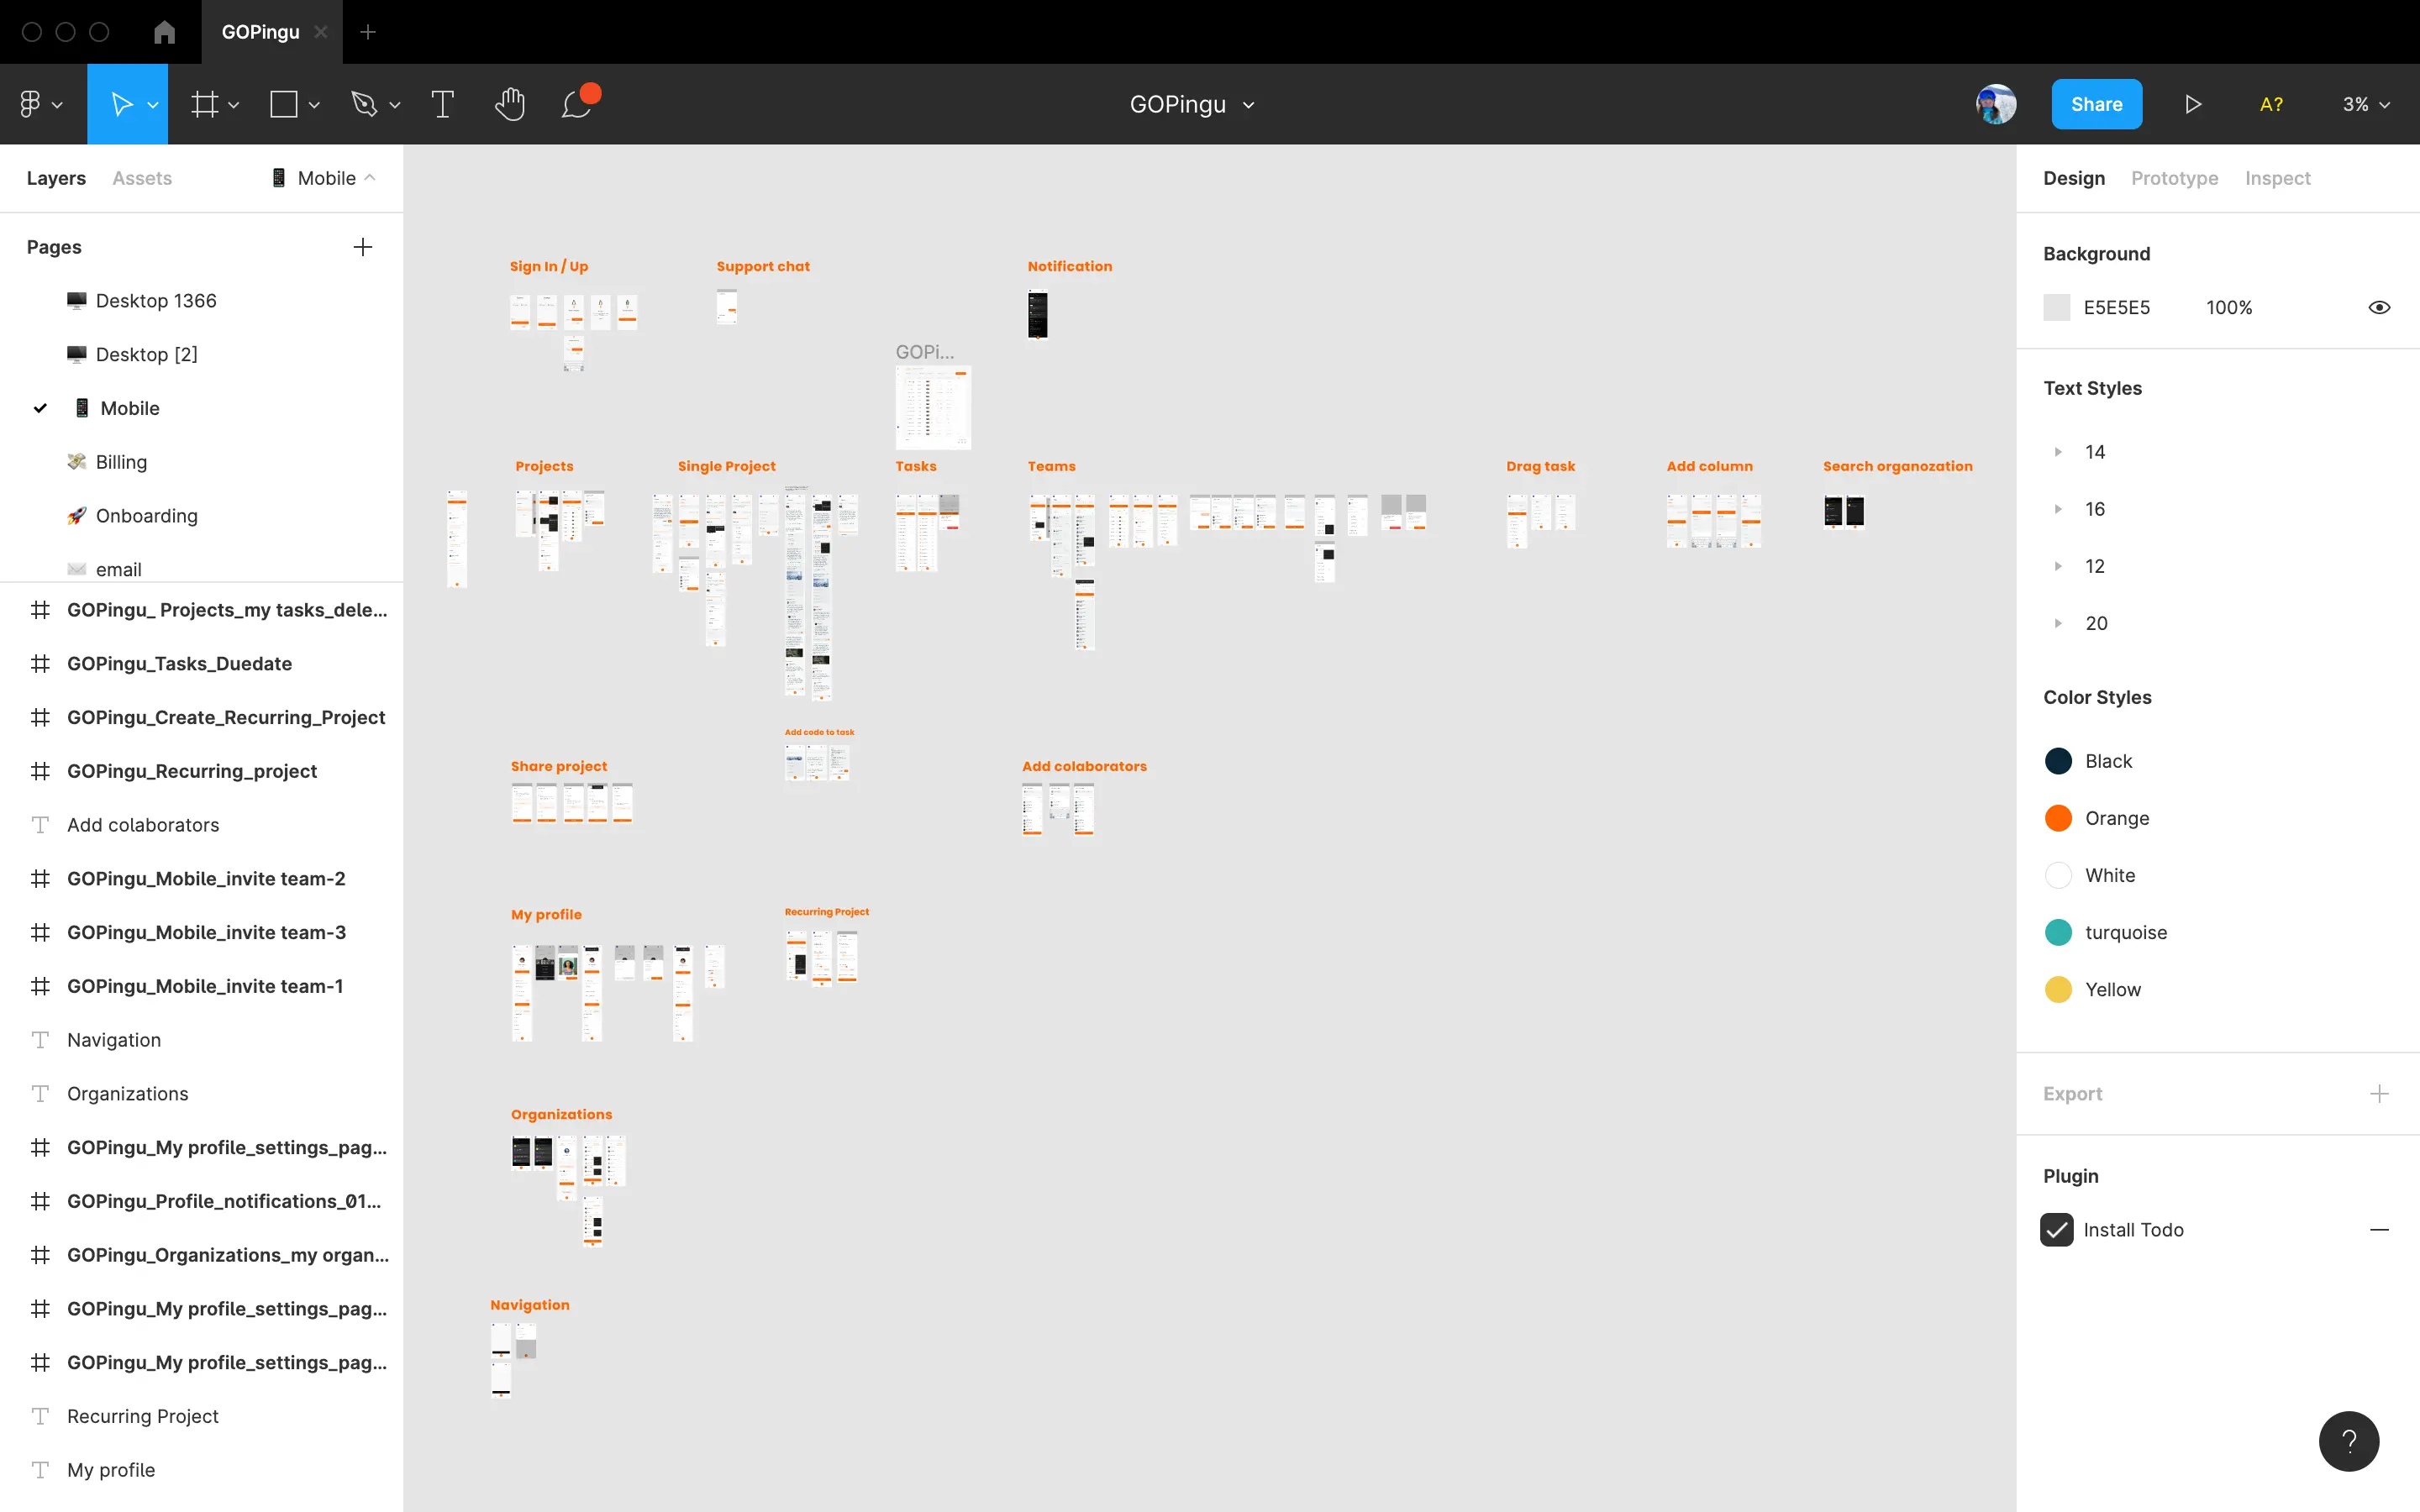Toggle Install Todo plugin checkbox

[2058, 1230]
